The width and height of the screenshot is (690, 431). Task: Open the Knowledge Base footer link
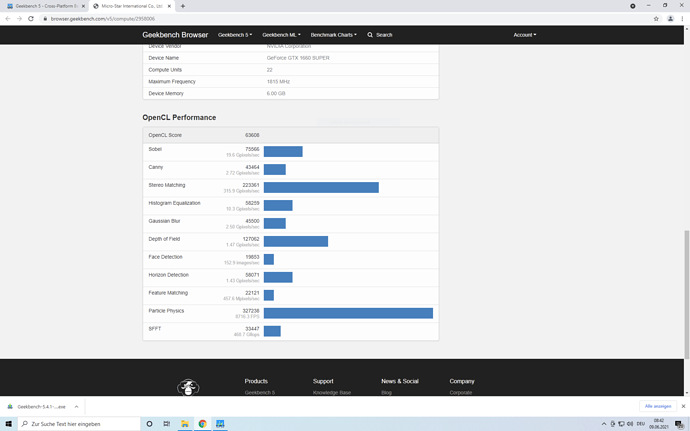click(x=332, y=392)
